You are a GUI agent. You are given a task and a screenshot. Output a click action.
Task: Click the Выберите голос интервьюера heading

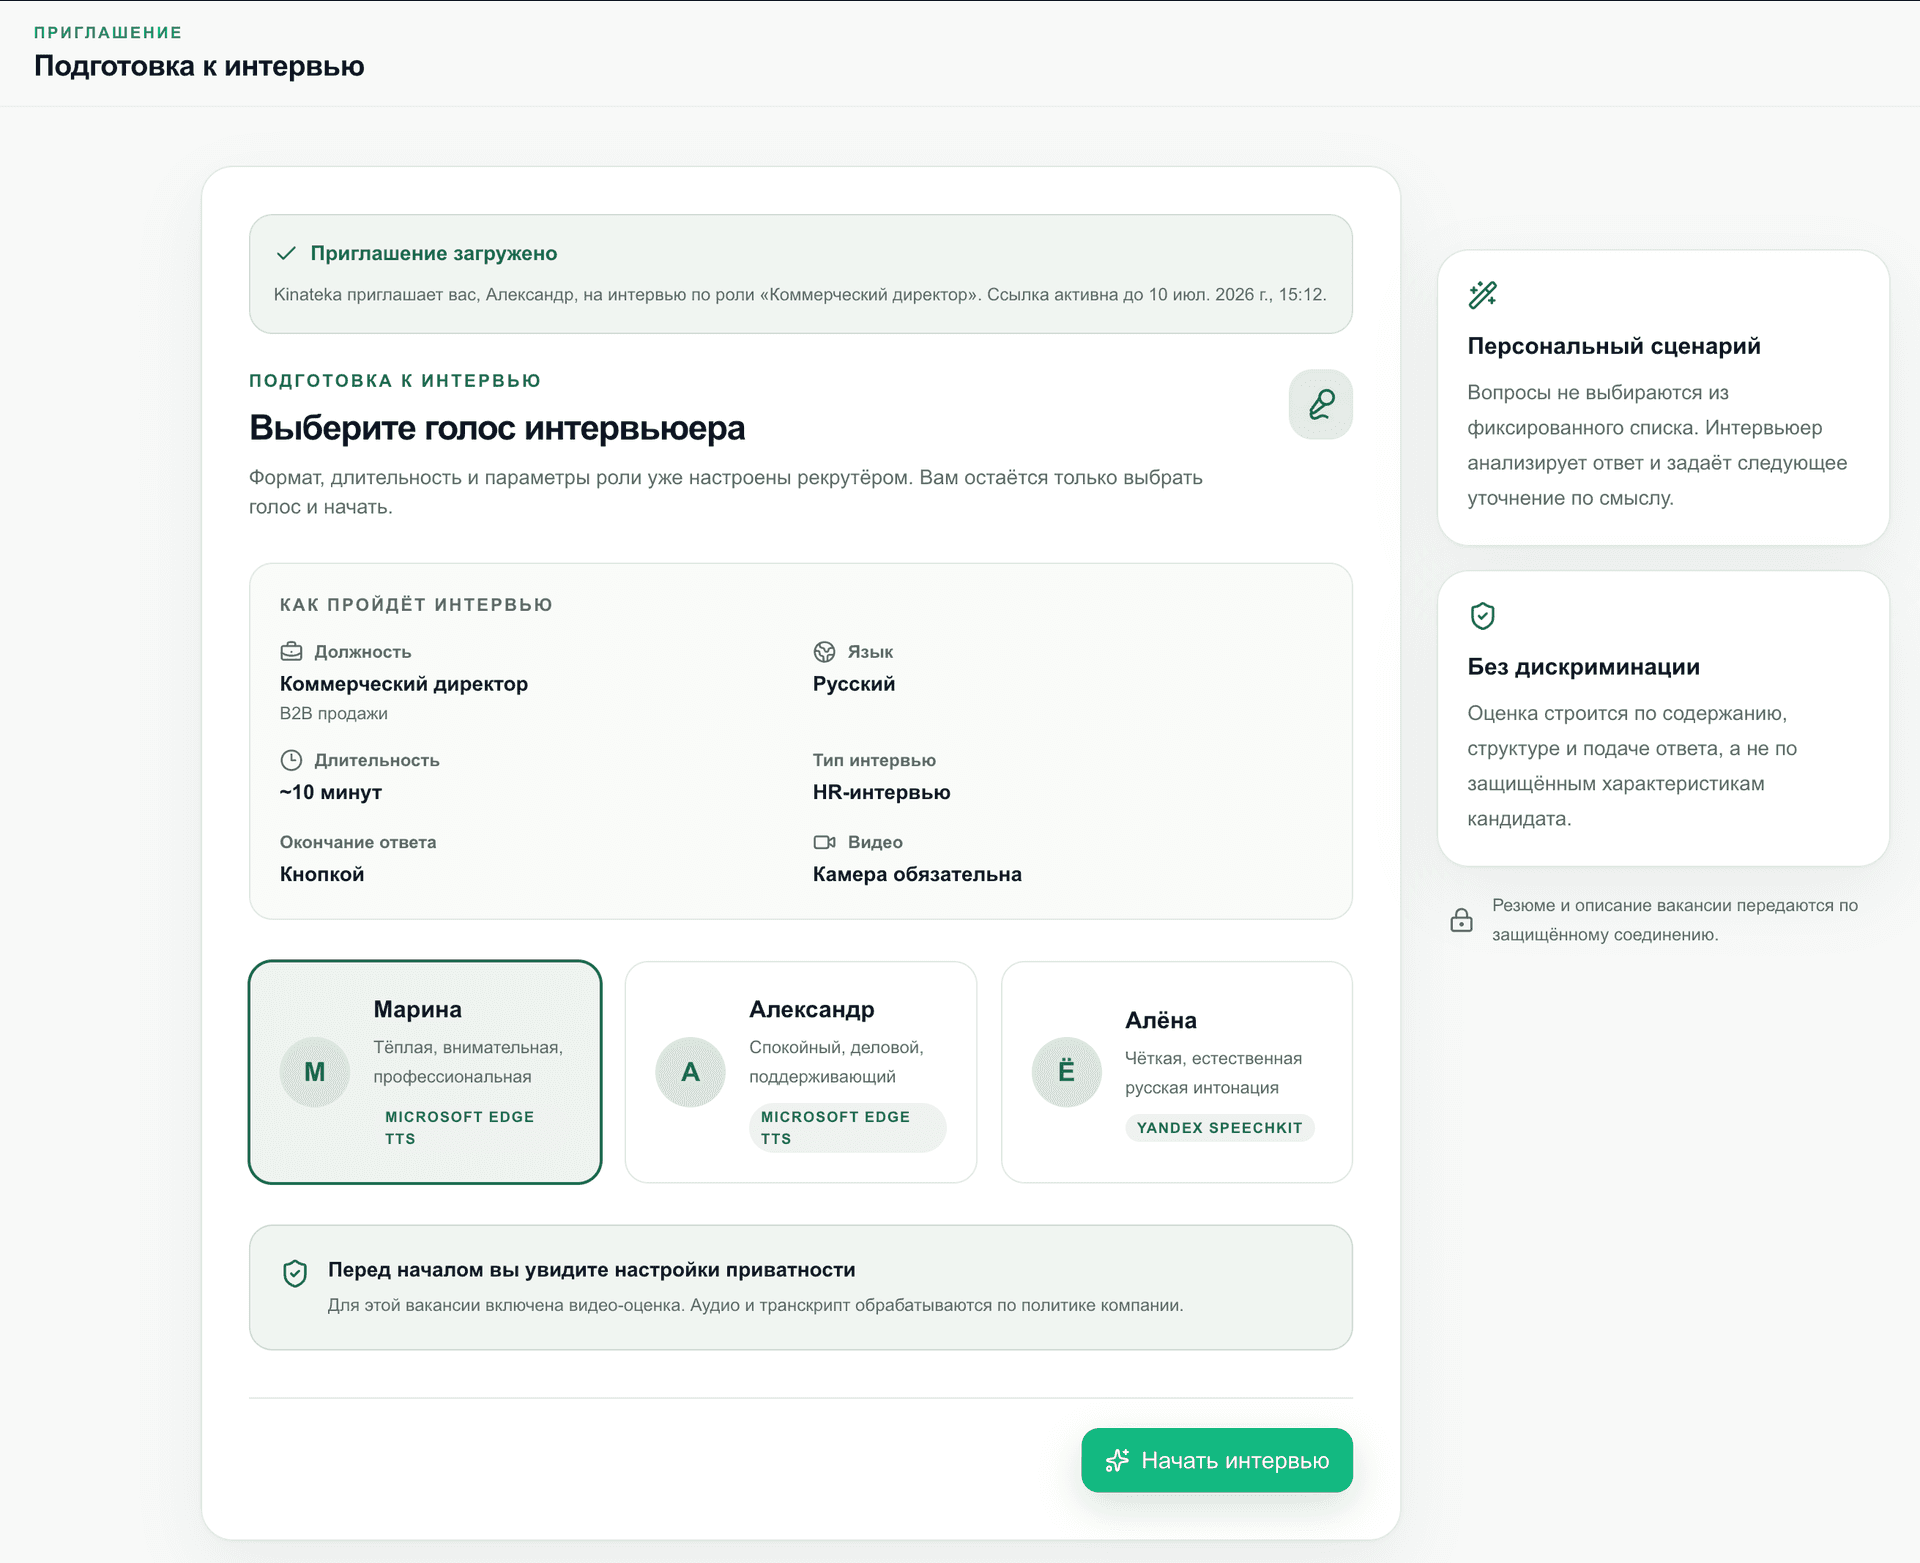click(x=497, y=428)
